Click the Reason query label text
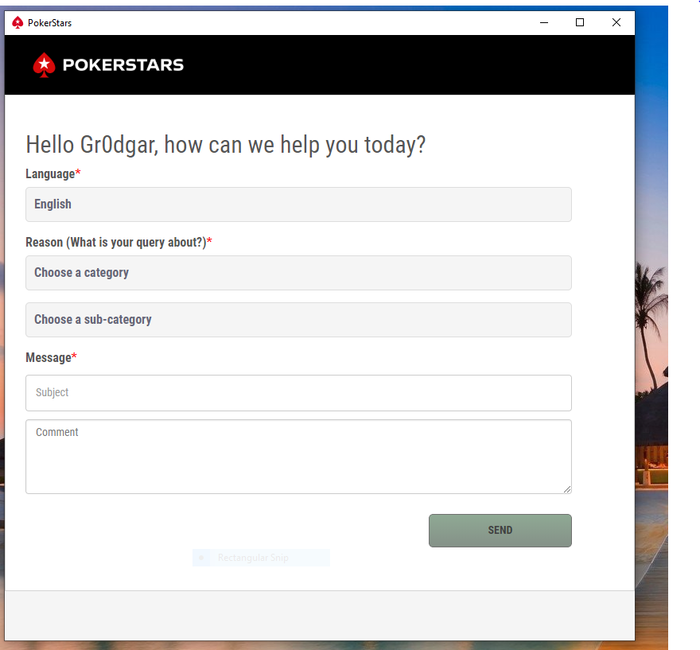Viewport: 700px width, 650px height. [118, 242]
